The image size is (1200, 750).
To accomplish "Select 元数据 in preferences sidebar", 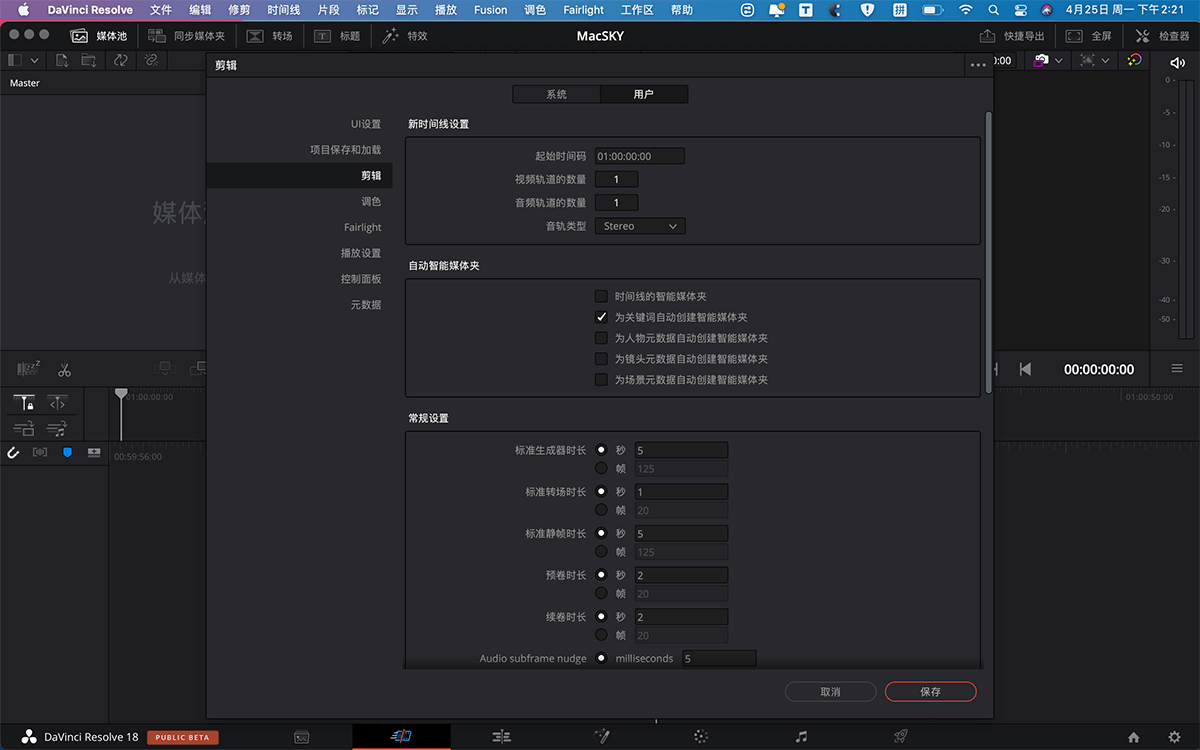I will [366, 305].
